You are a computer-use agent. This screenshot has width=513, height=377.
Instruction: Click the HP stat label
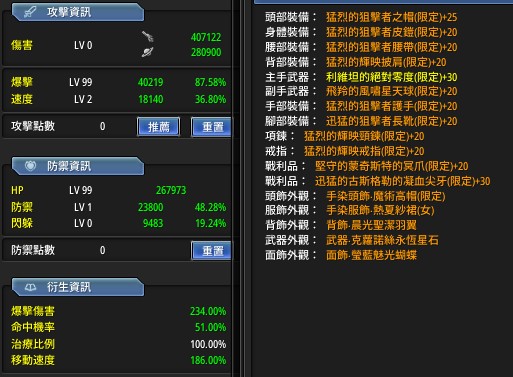17,190
